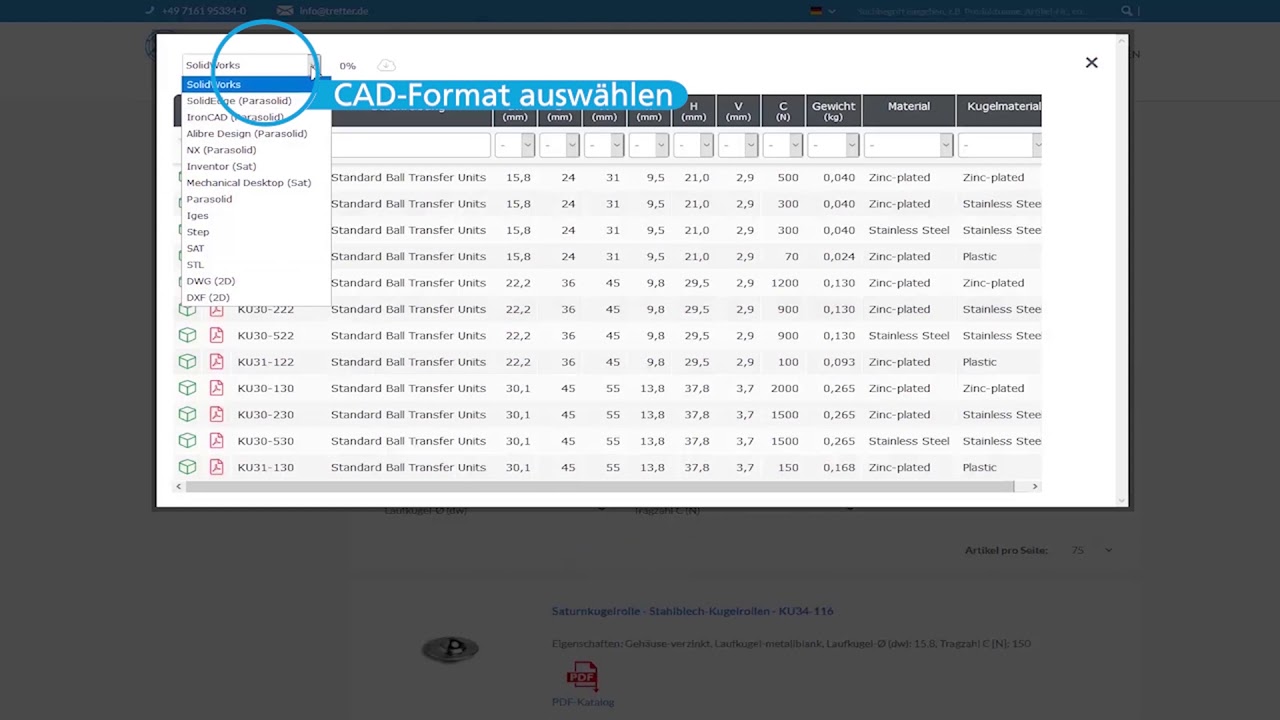Open 3D CAD model for KU31-122
The width and height of the screenshot is (1280, 720).
coord(187,362)
